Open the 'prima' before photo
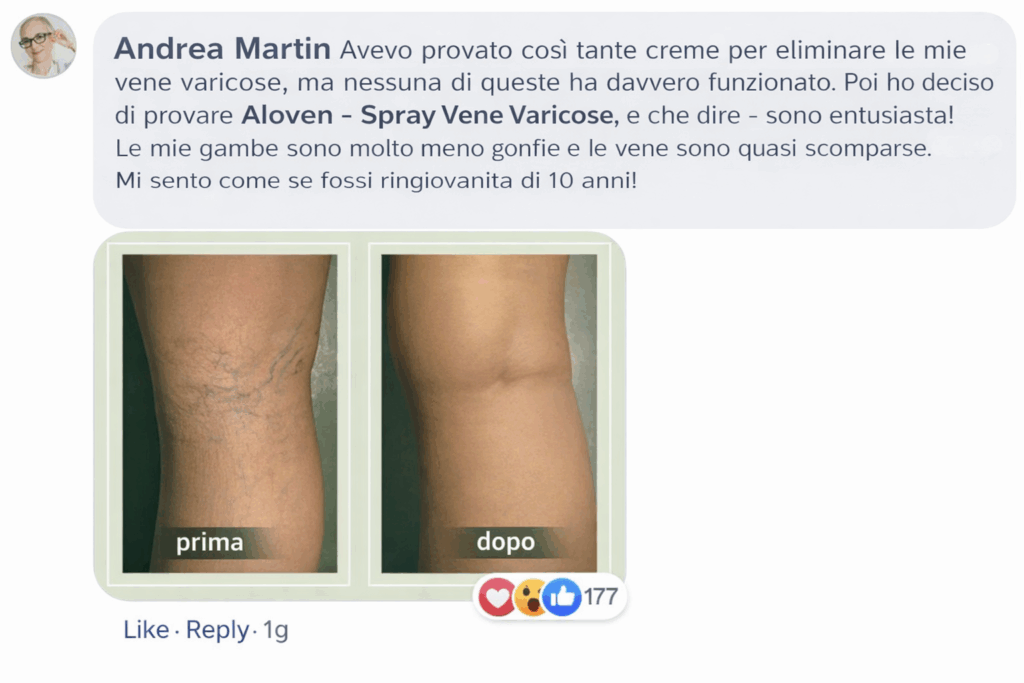 click(230, 413)
